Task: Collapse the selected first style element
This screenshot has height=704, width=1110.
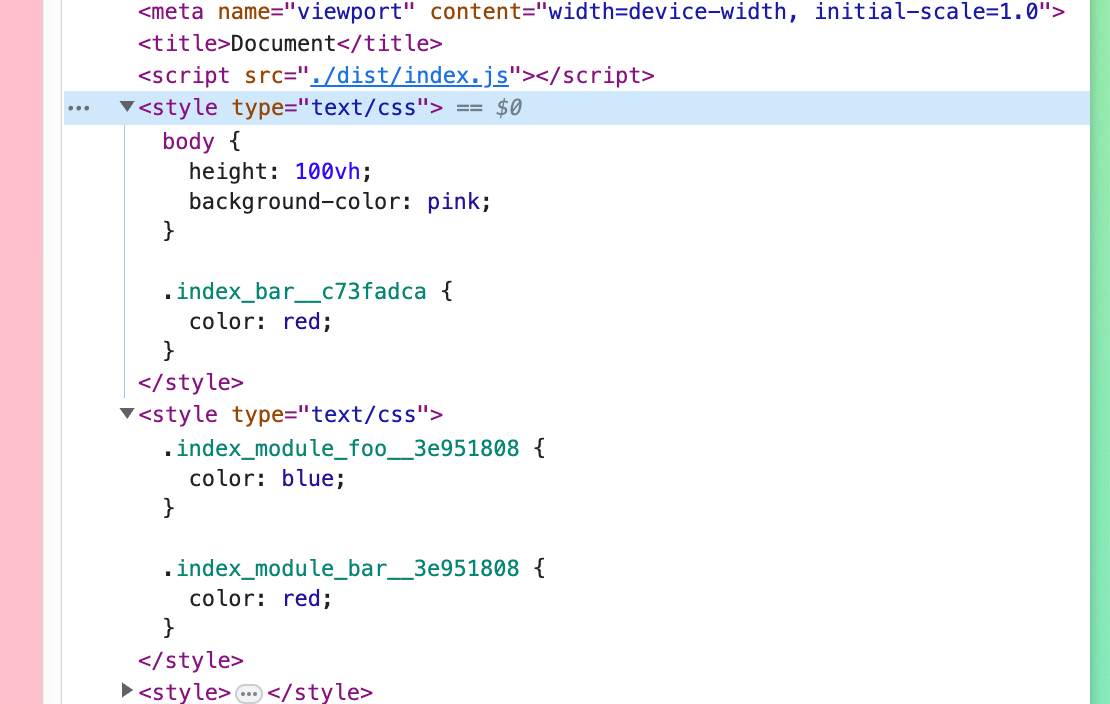Action: click(126, 107)
